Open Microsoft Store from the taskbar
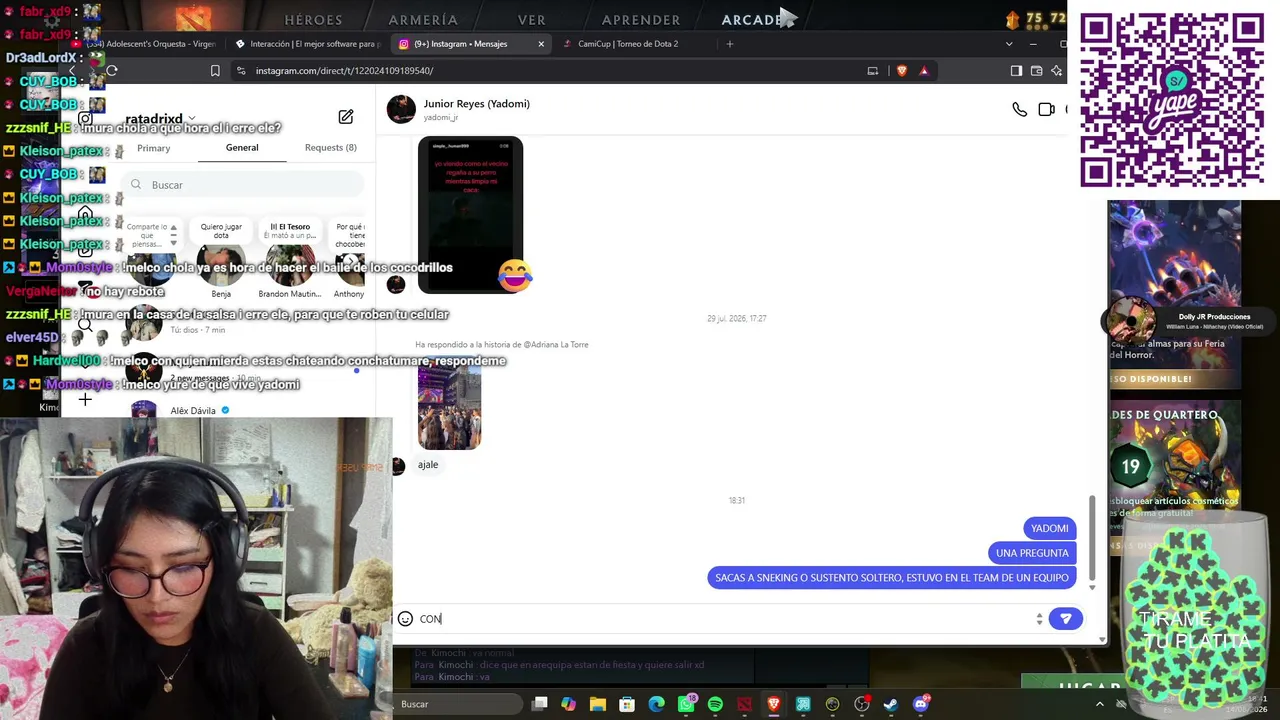Screen dimensions: 1280x720 point(627,704)
